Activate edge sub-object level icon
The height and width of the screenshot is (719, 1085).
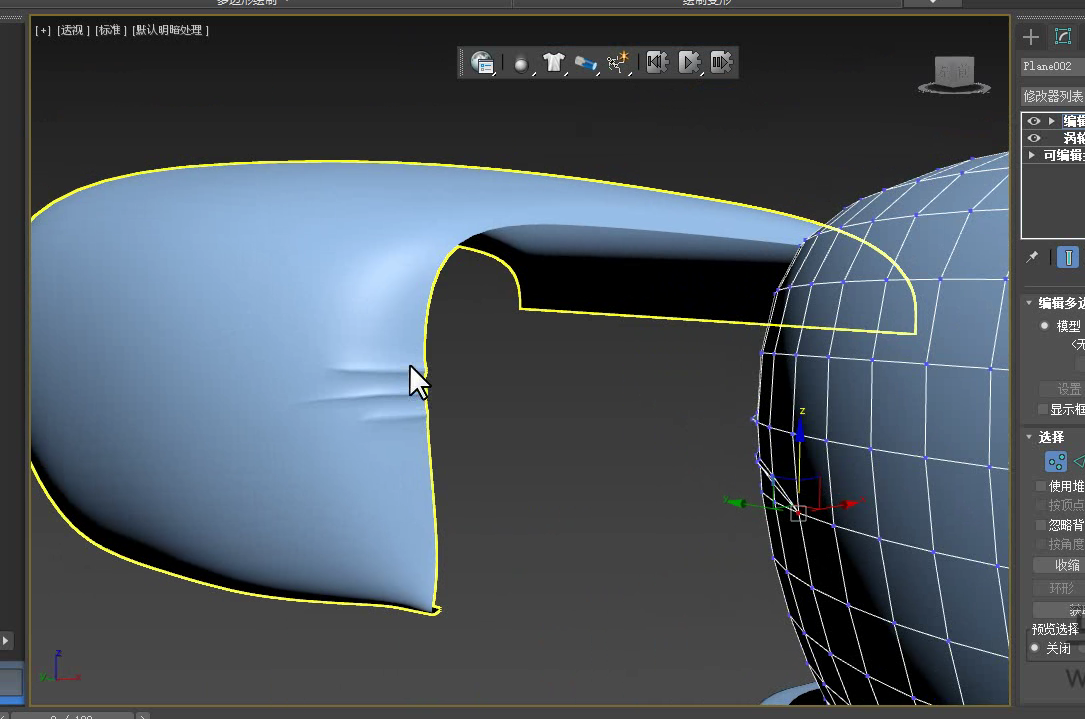coord(1079,462)
